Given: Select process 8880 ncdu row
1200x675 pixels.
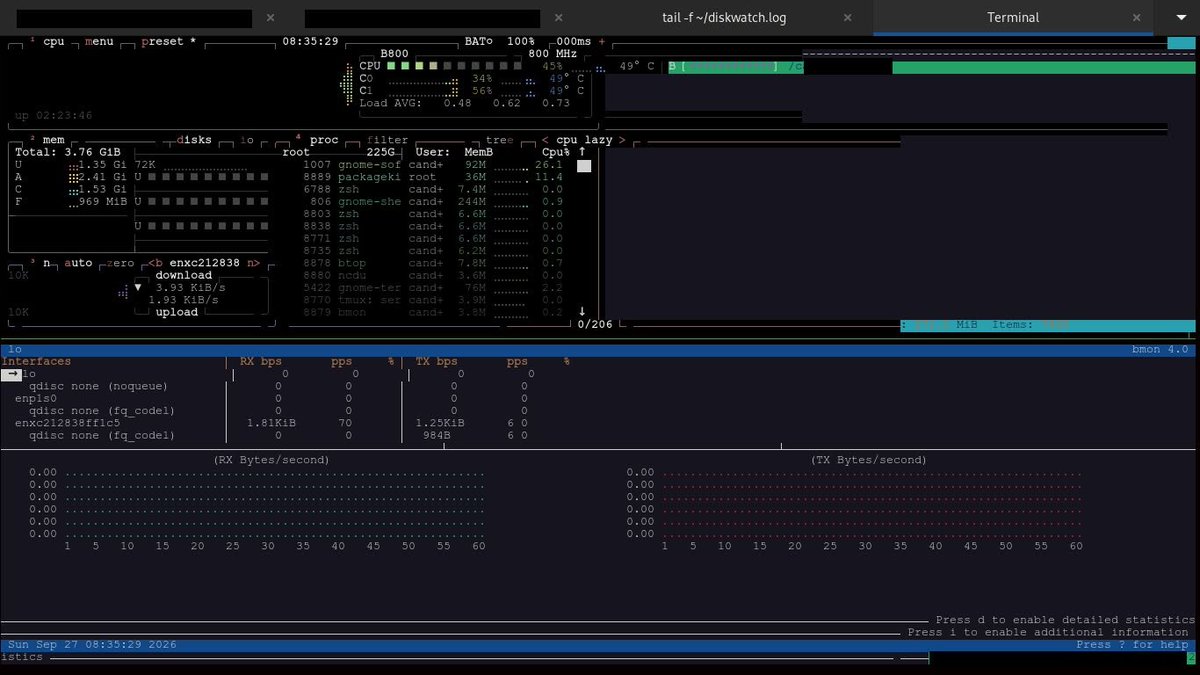Looking at the screenshot, I should pyautogui.click(x=433, y=275).
